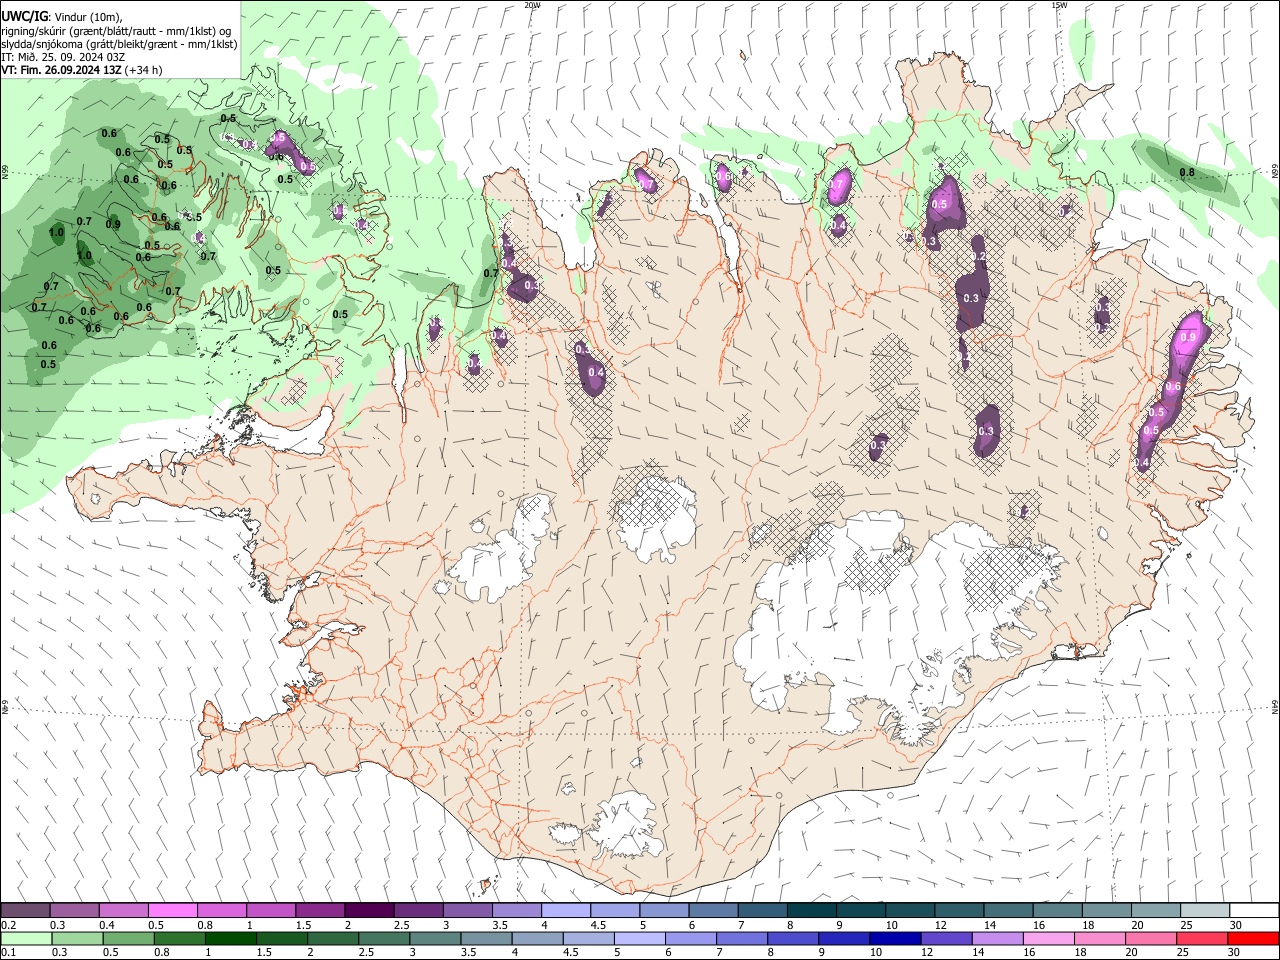The height and width of the screenshot is (960, 1280).
Task: Click the "0.1" legend label
Action: [x=8, y=954]
